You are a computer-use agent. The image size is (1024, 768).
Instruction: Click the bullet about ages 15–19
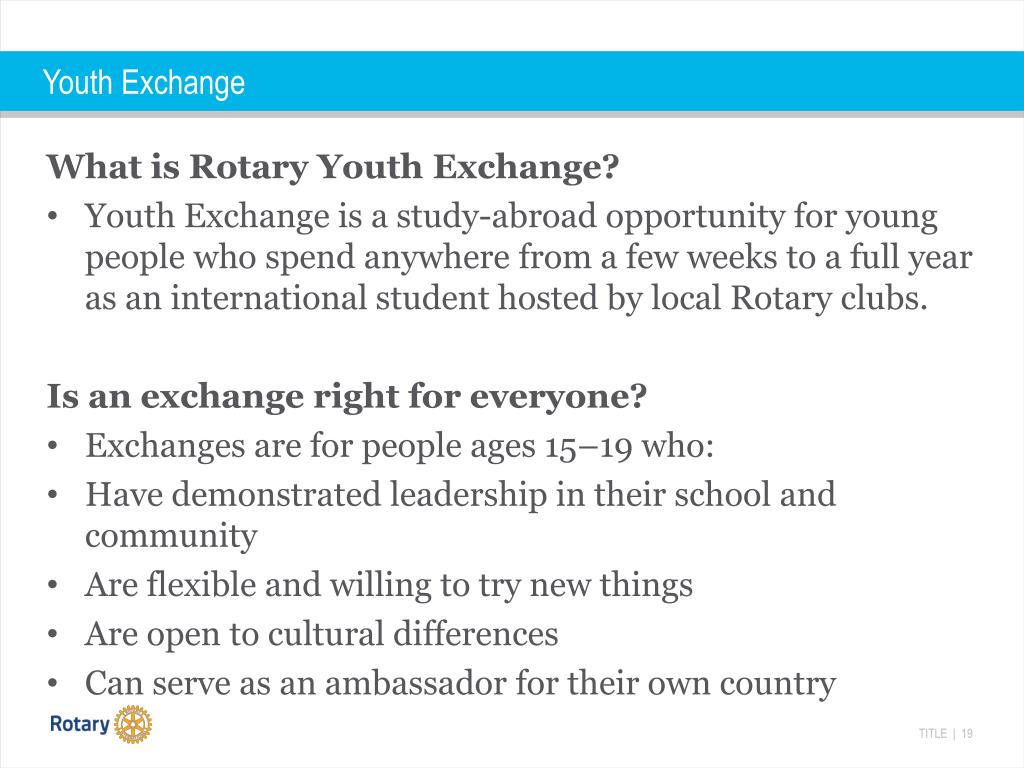pos(400,447)
